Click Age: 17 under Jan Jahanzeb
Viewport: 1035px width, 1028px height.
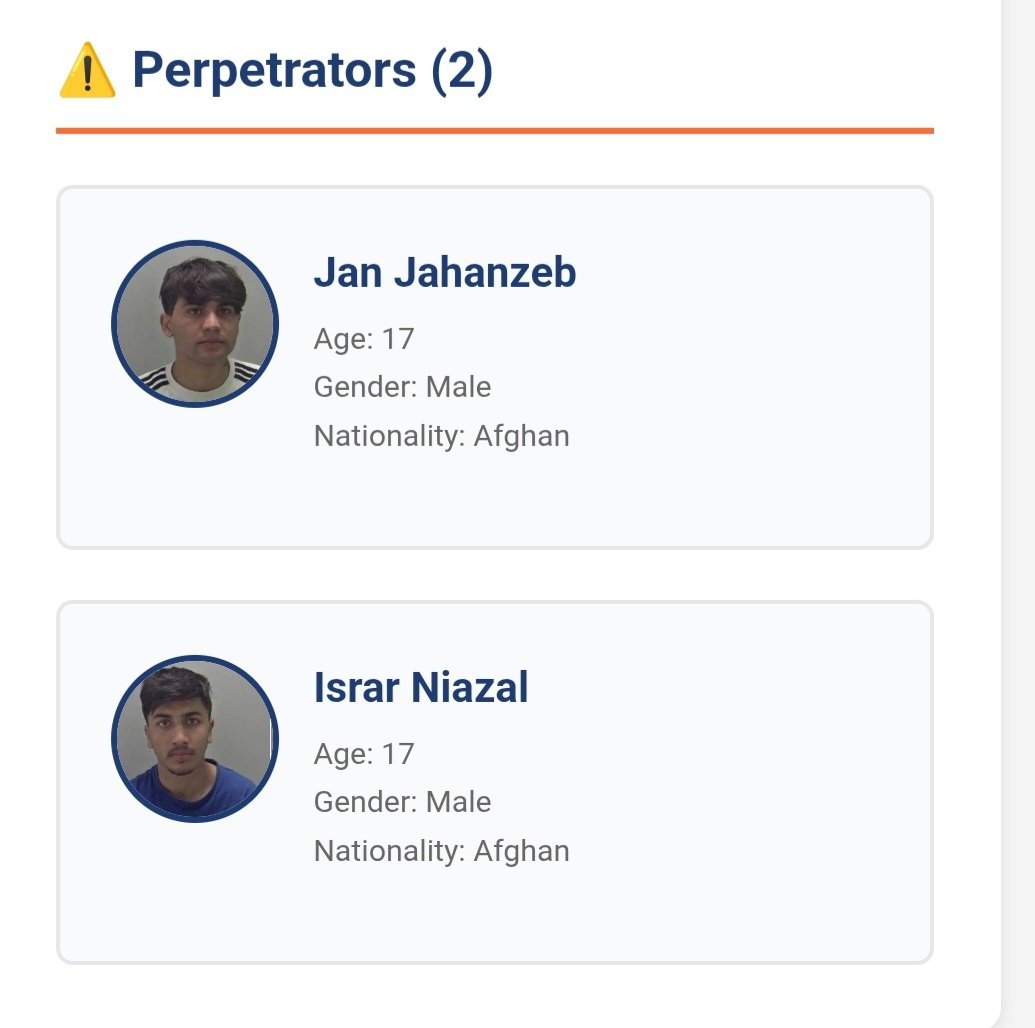click(x=364, y=339)
